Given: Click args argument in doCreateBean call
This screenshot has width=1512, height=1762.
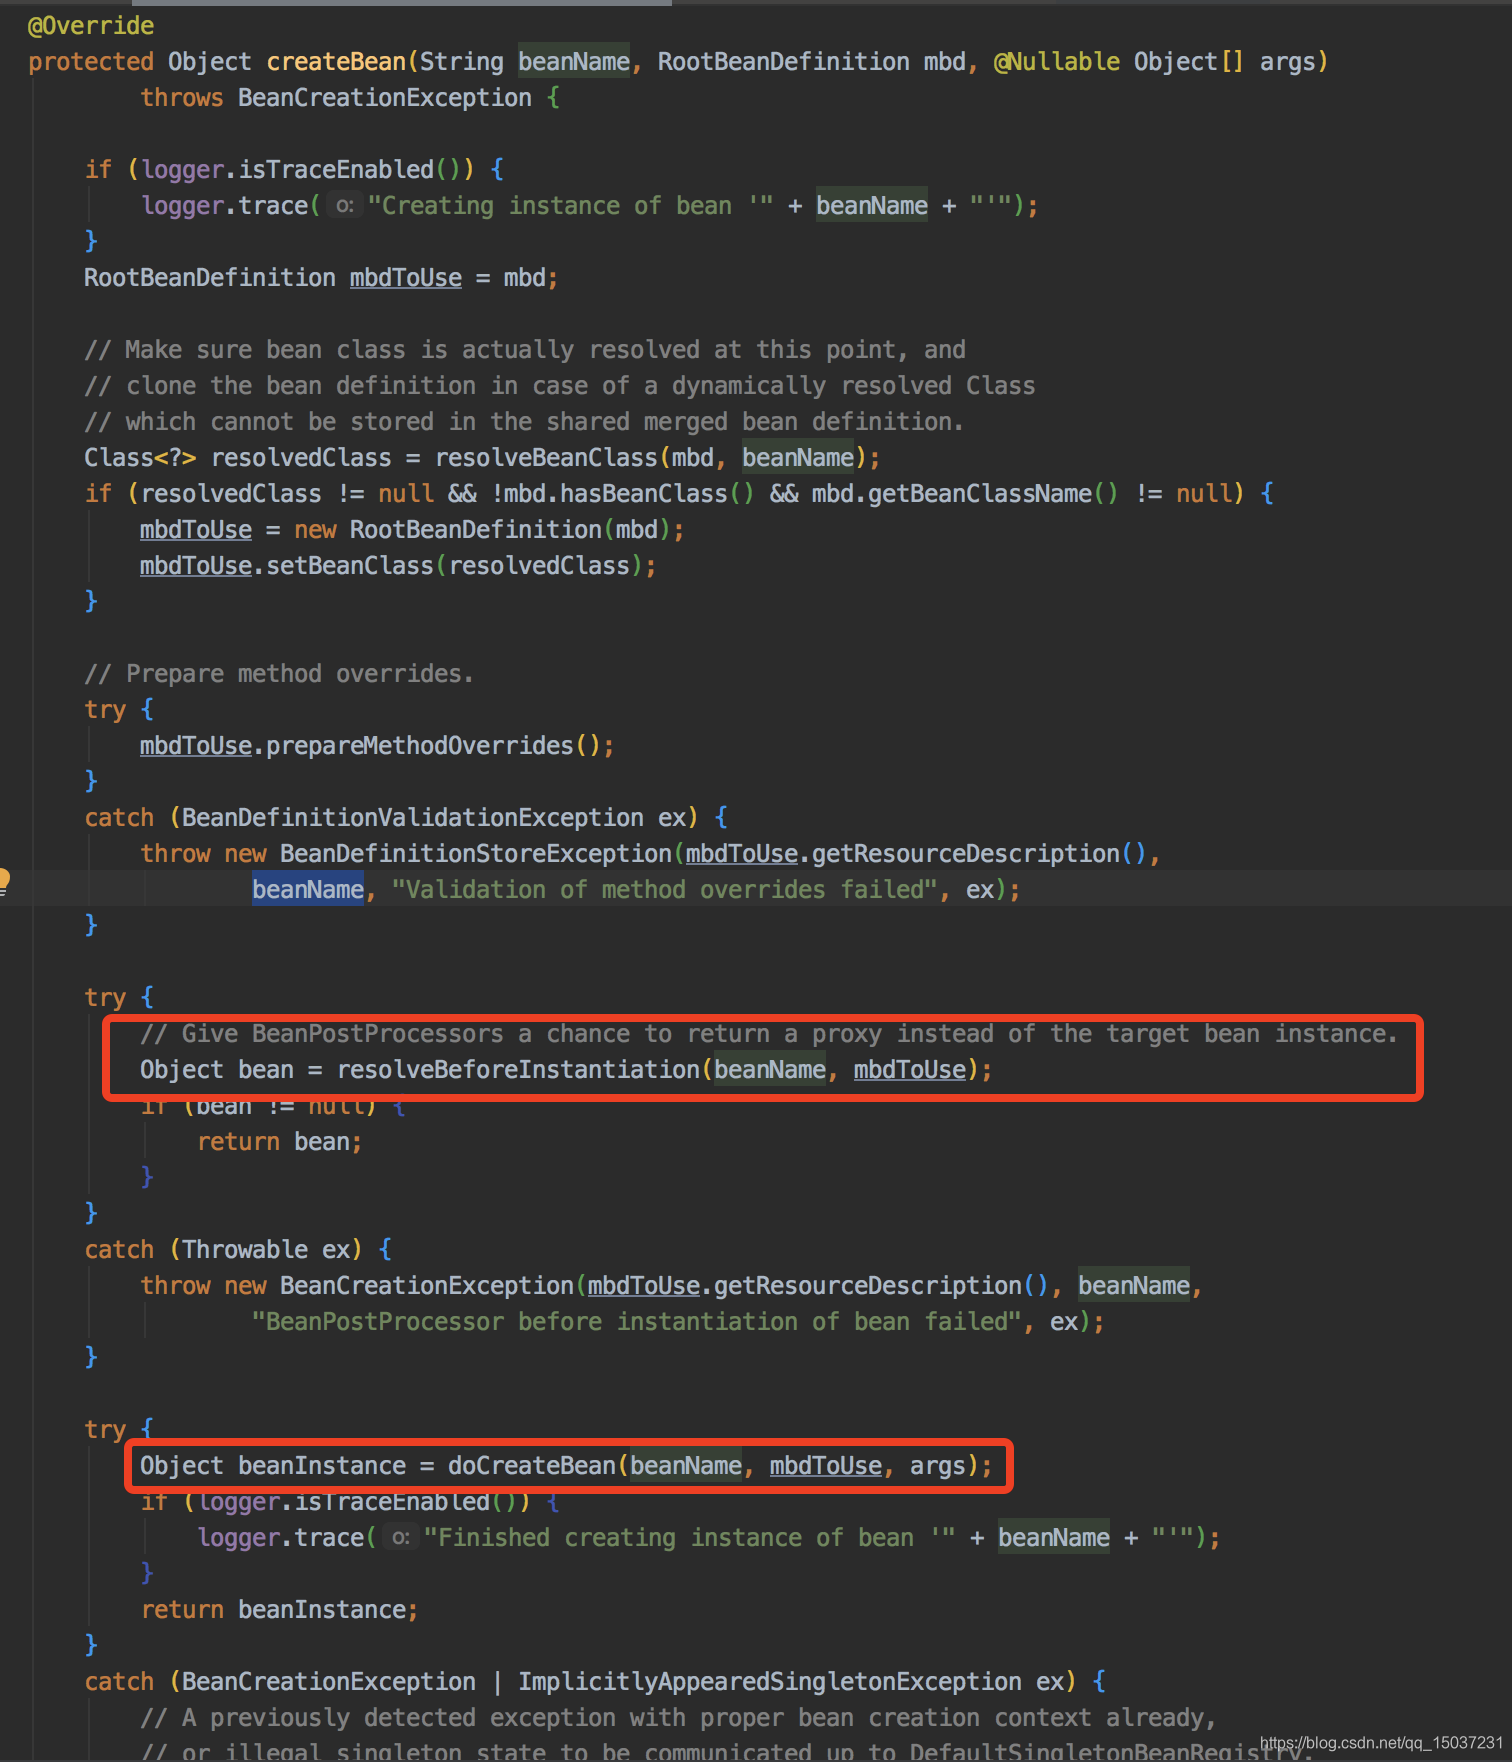Looking at the screenshot, I should click(x=937, y=1466).
